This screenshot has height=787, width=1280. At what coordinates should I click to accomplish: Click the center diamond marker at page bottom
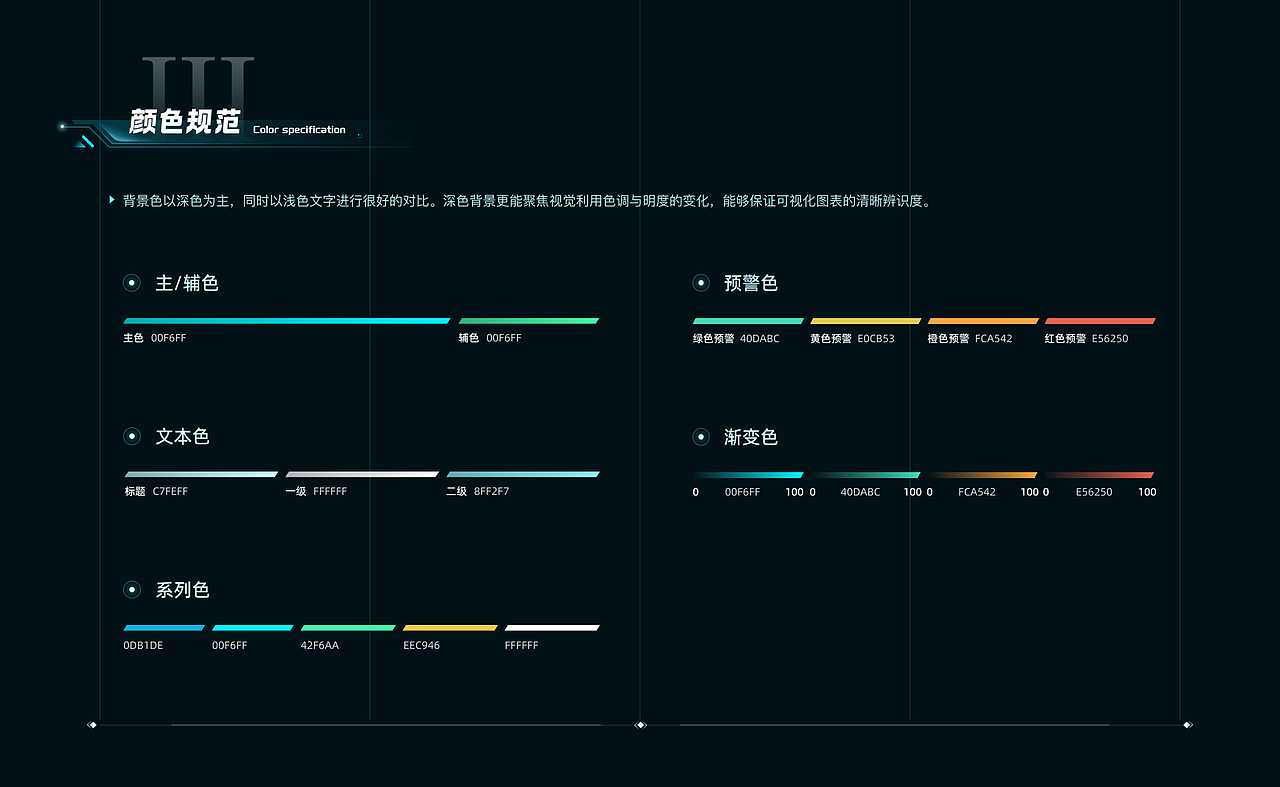641,725
